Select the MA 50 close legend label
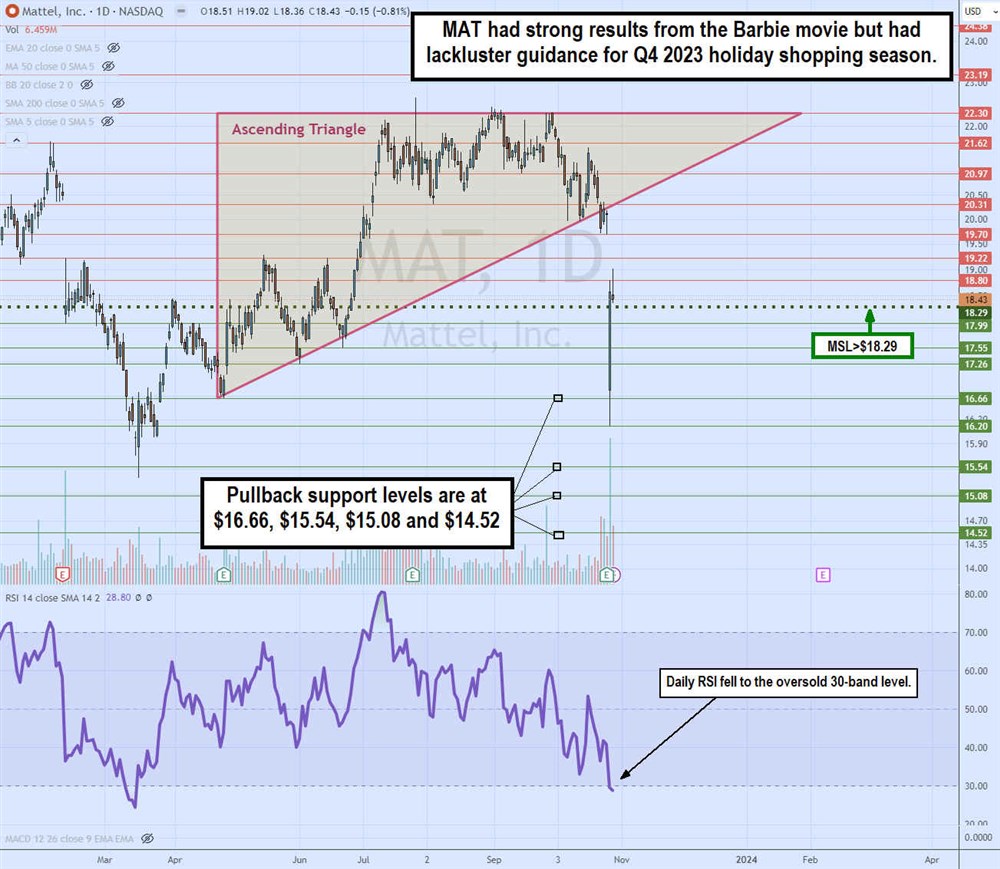This screenshot has width=1000, height=869. tap(50, 66)
